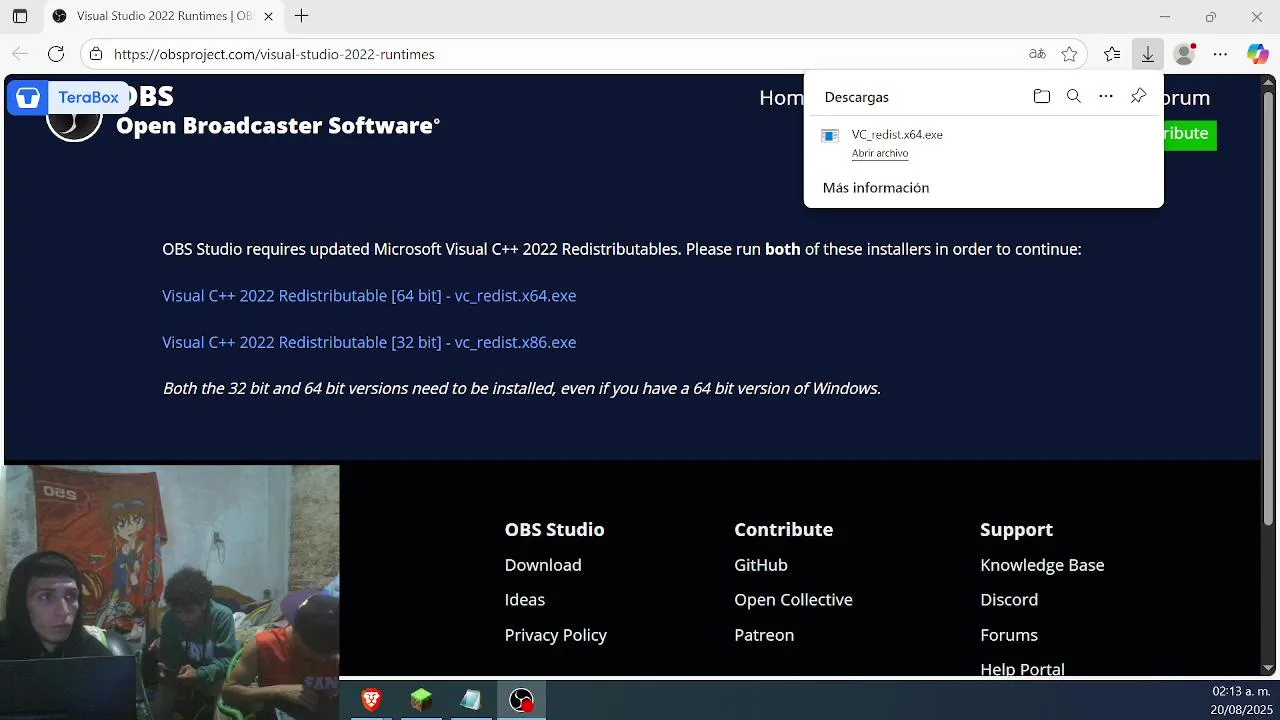1280x720 pixels.
Task: Open the footer Forums link
Action: (1009, 635)
